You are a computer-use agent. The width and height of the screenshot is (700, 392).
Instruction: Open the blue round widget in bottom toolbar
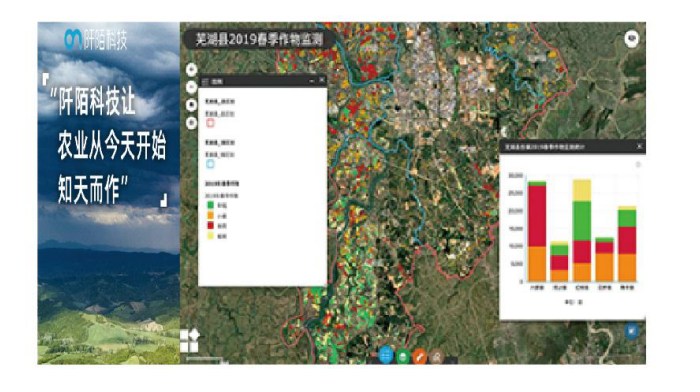[x=386, y=356]
